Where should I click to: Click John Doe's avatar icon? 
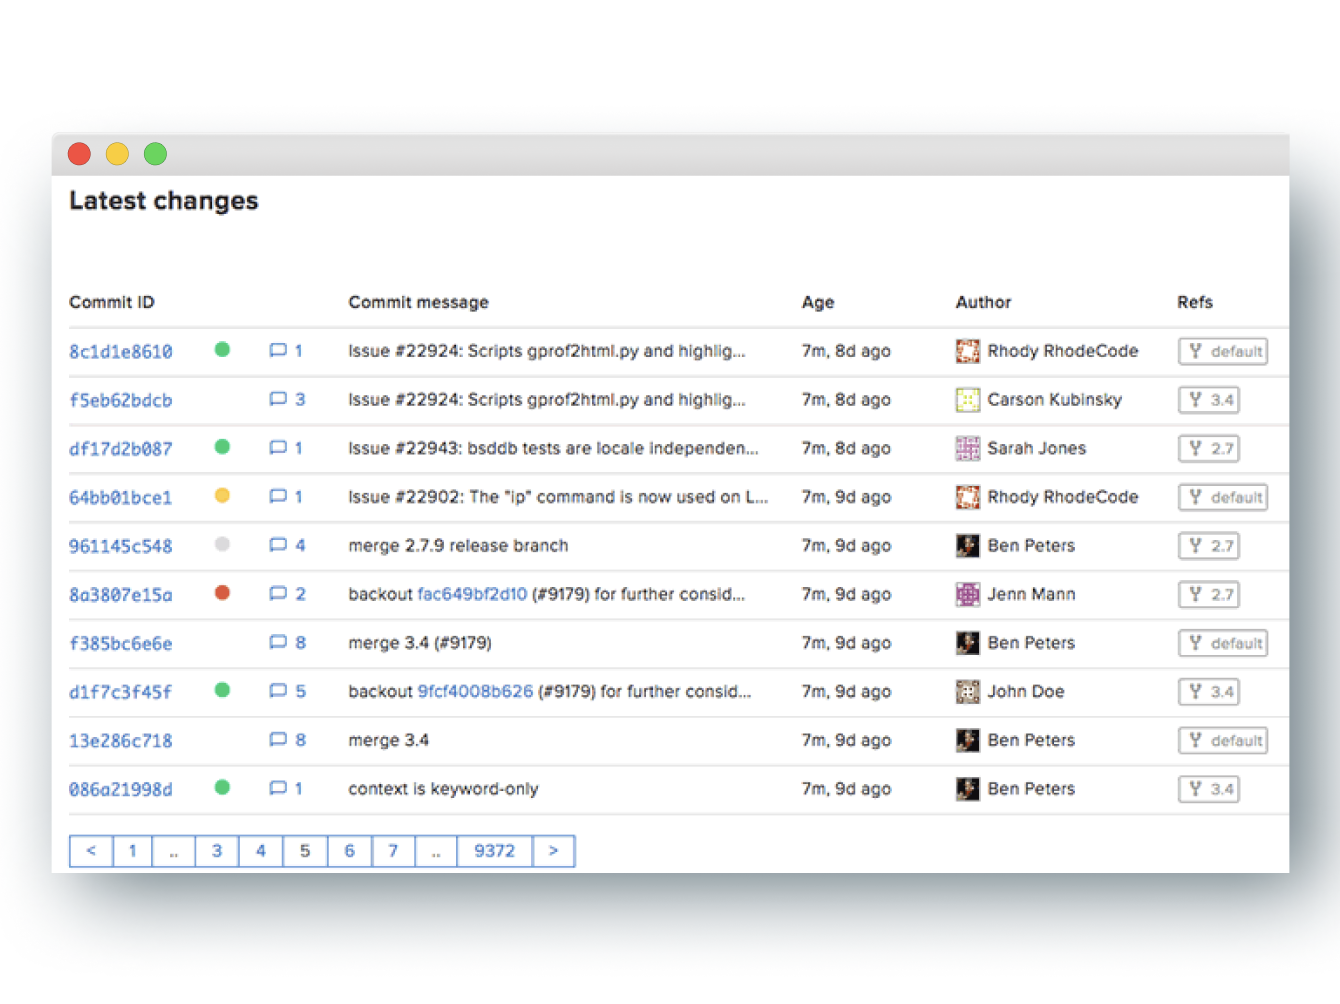click(967, 691)
